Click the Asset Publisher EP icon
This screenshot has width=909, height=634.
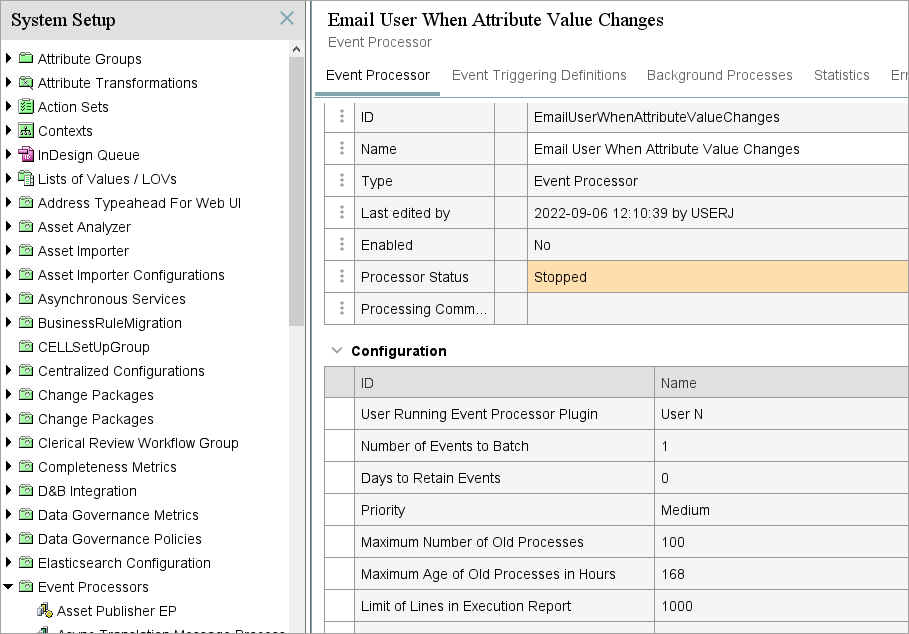(45, 611)
